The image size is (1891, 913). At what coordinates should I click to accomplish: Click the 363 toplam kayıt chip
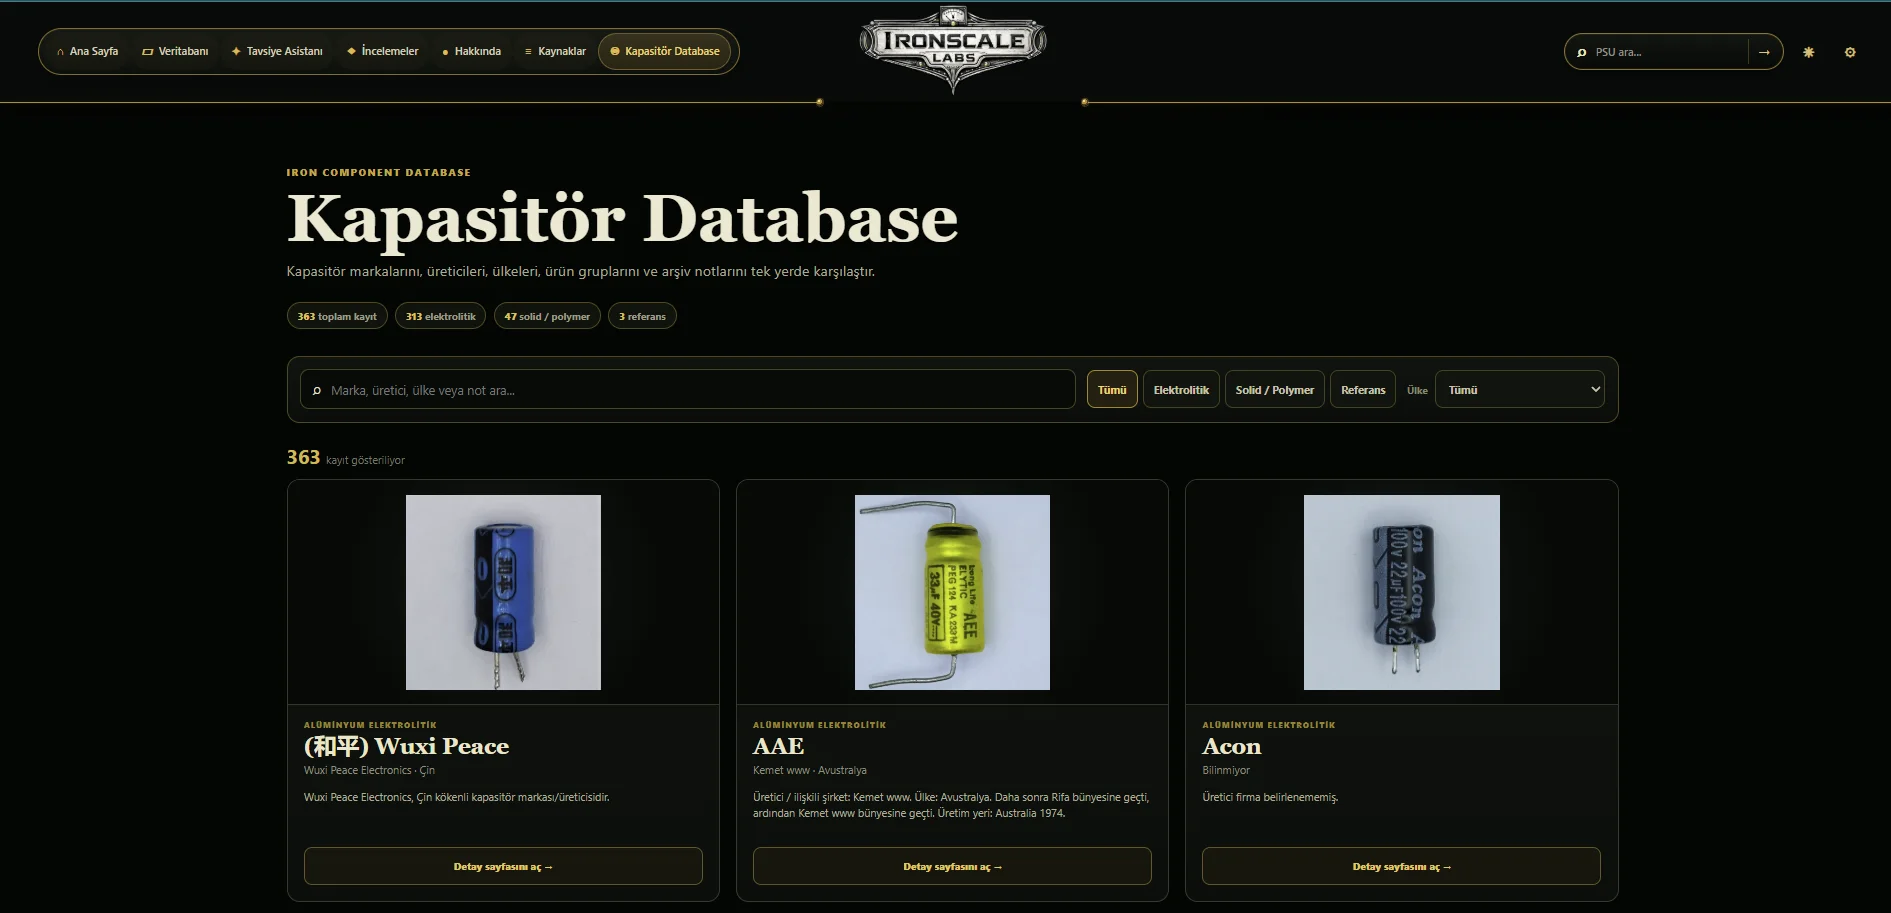click(337, 316)
